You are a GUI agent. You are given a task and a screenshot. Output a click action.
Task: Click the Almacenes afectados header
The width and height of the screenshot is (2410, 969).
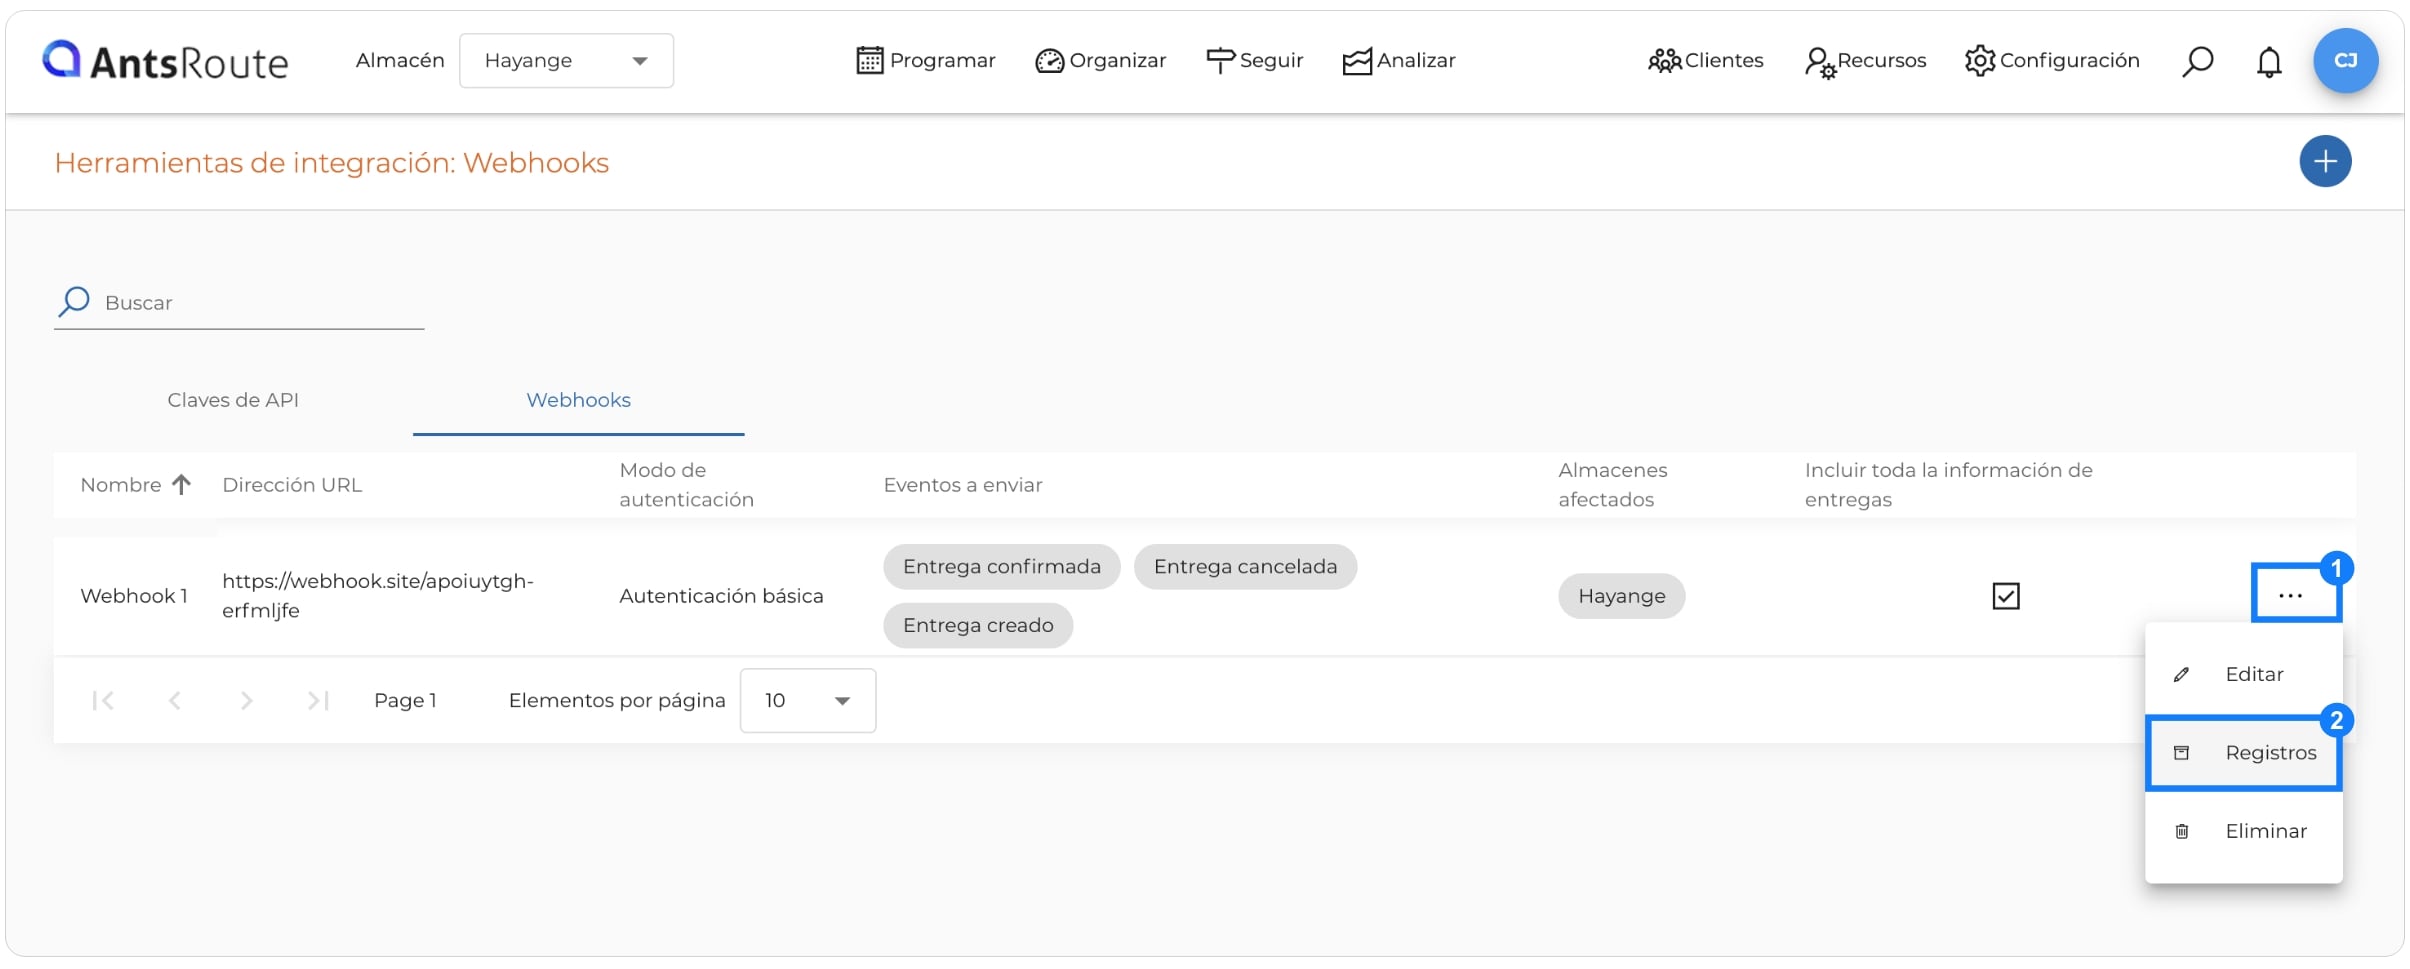(x=1612, y=485)
